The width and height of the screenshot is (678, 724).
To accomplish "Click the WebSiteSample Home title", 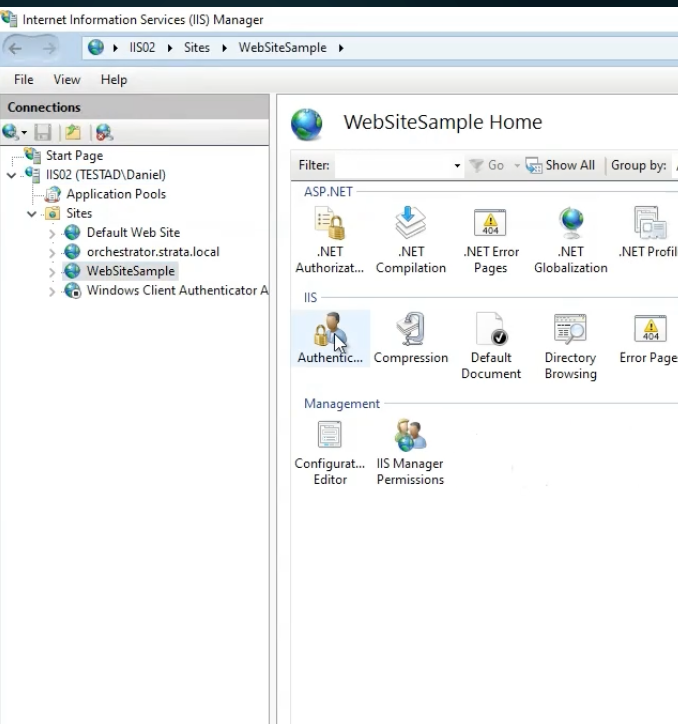I will (x=442, y=122).
